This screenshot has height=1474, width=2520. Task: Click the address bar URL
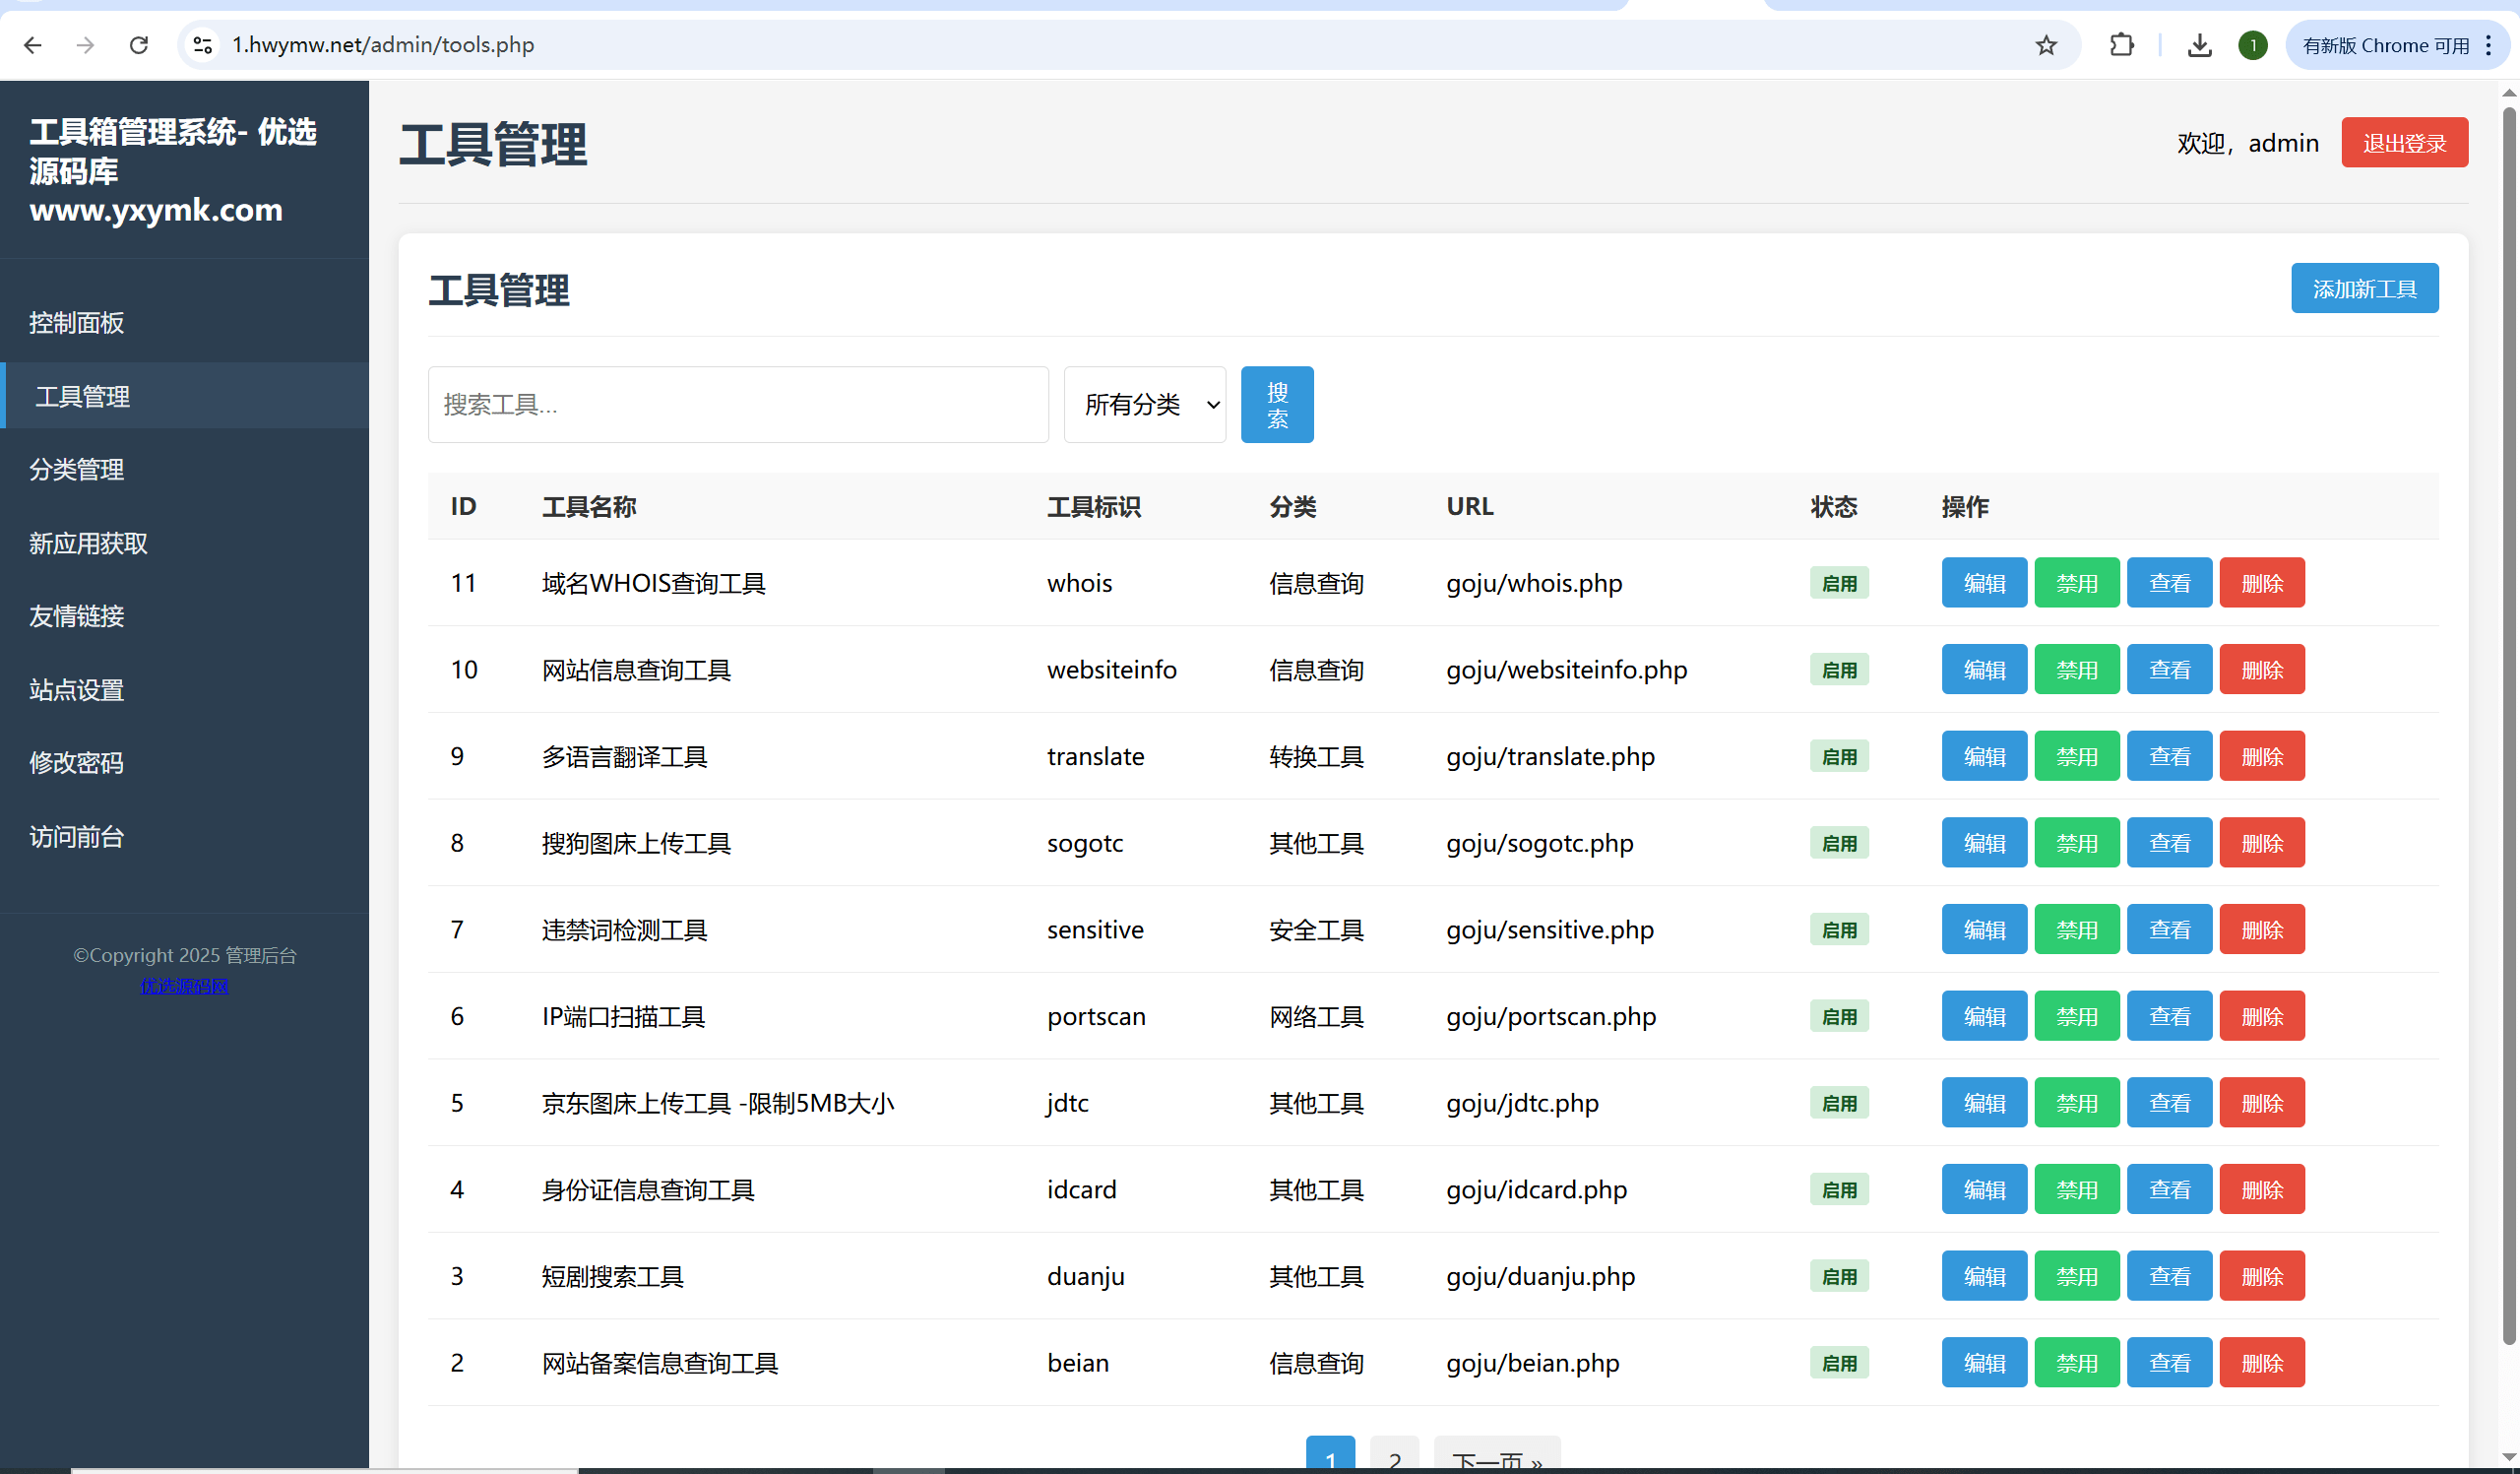[x=383, y=45]
